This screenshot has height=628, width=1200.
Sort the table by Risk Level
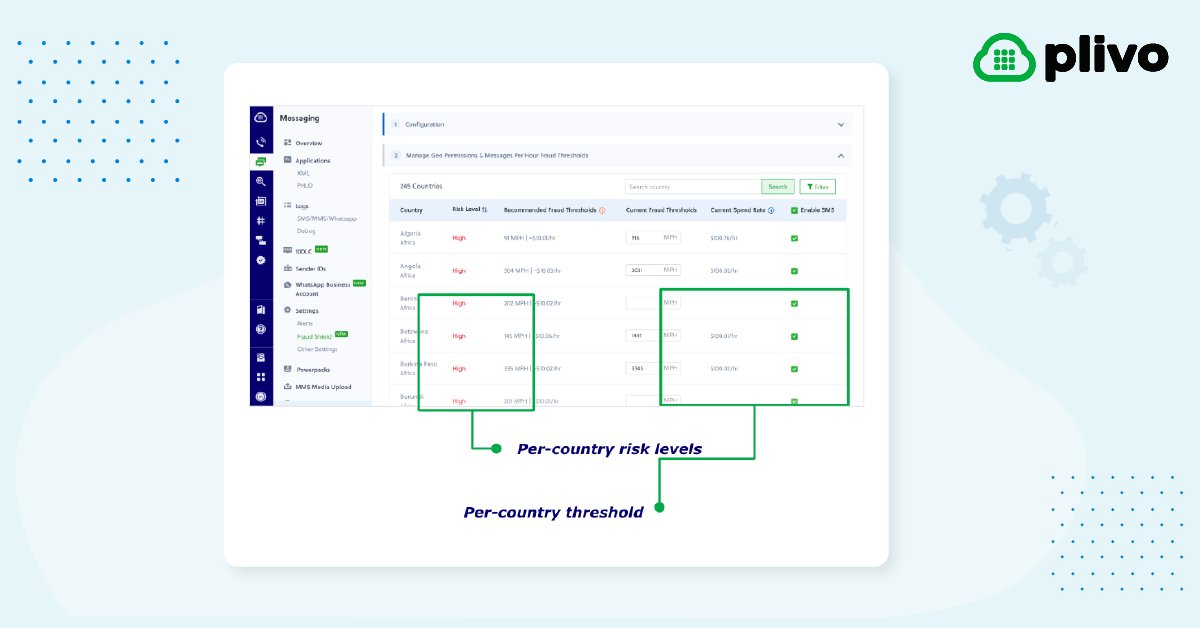coord(485,210)
